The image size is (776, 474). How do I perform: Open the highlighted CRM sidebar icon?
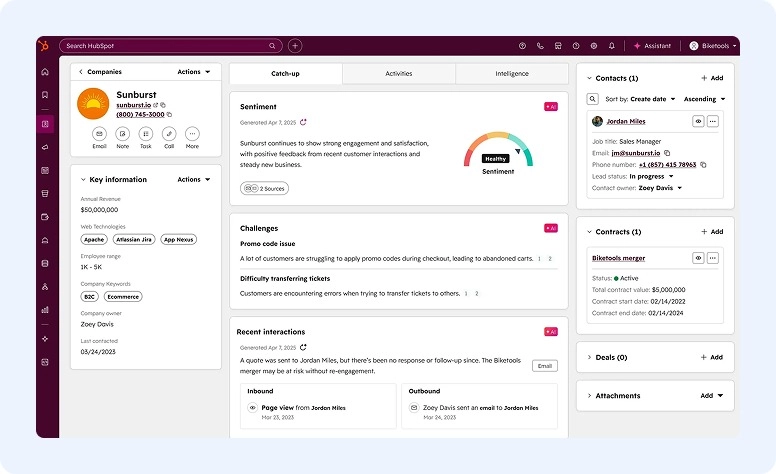click(x=45, y=124)
